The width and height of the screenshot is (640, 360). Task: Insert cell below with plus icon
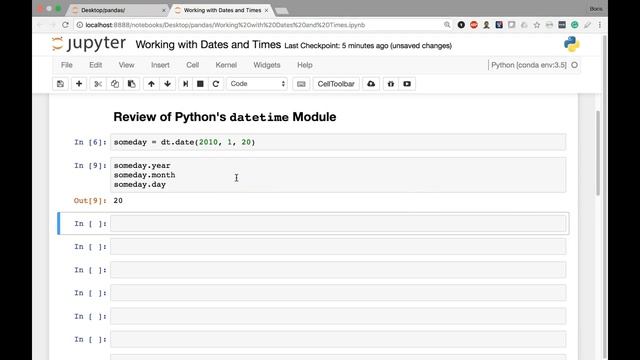pos(79,84)
